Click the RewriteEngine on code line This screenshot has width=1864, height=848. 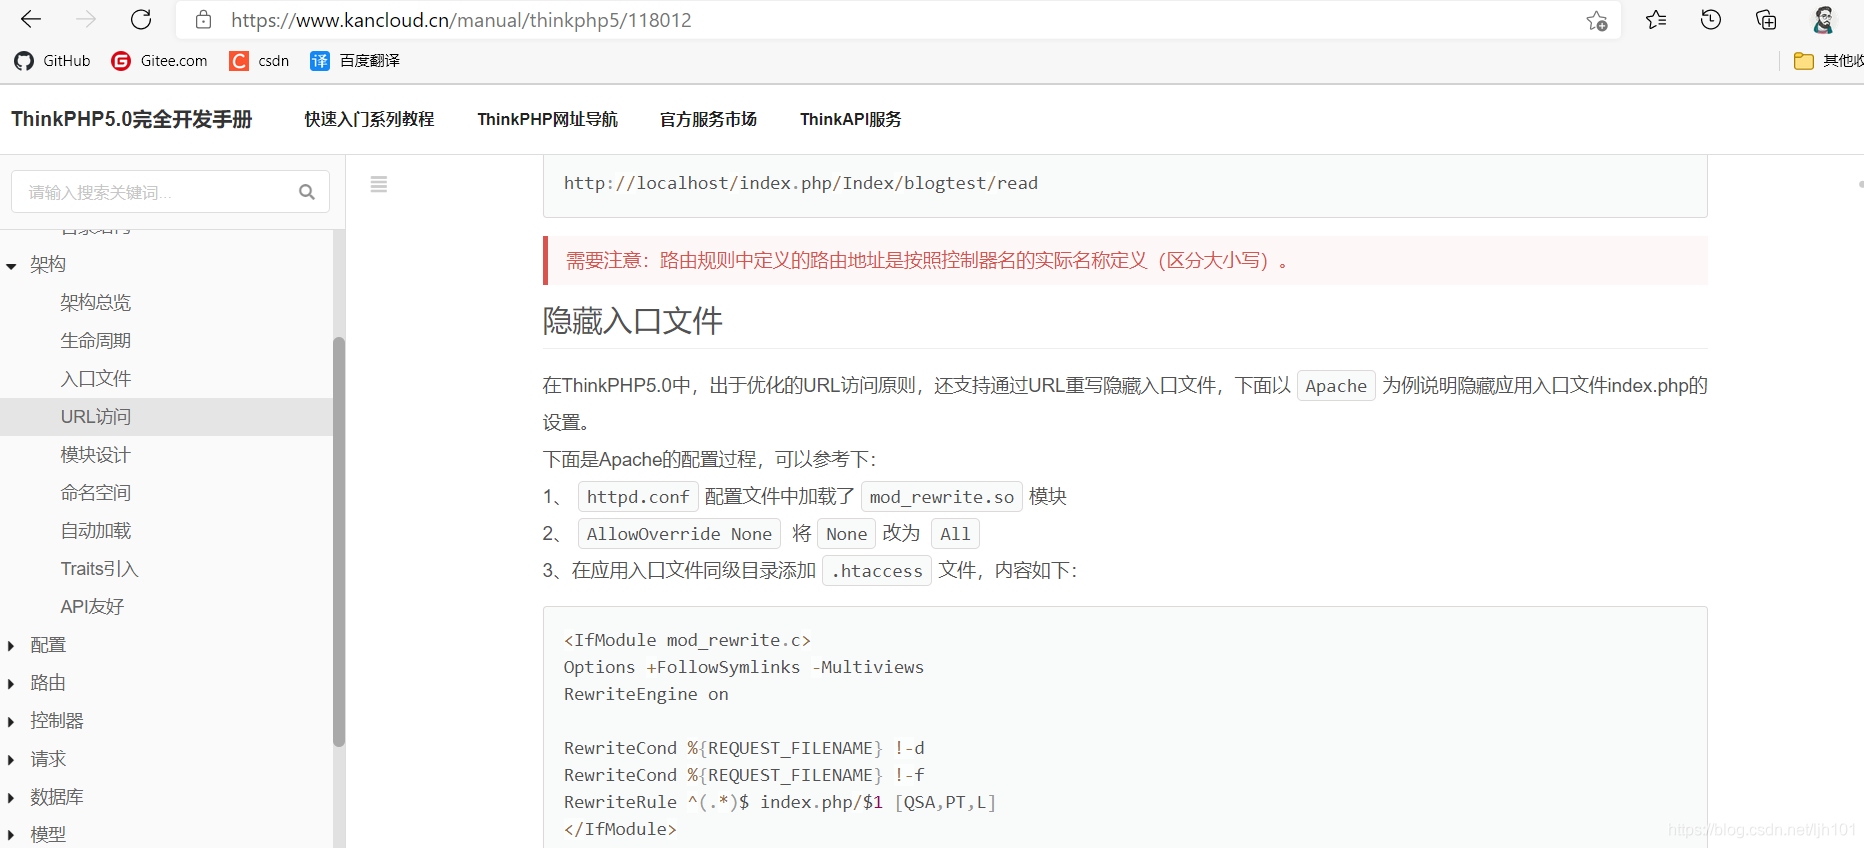(646, 694)
